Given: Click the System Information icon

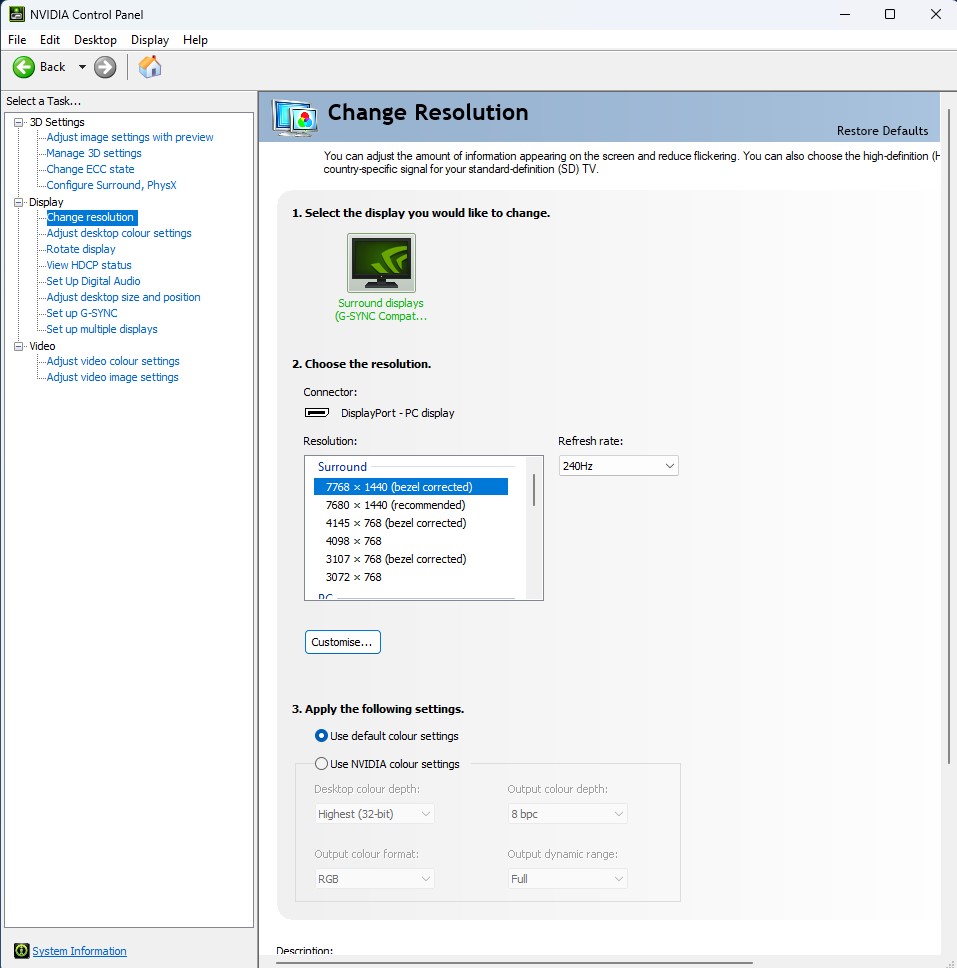Looking at the screenshot, I should coord(21,951).
